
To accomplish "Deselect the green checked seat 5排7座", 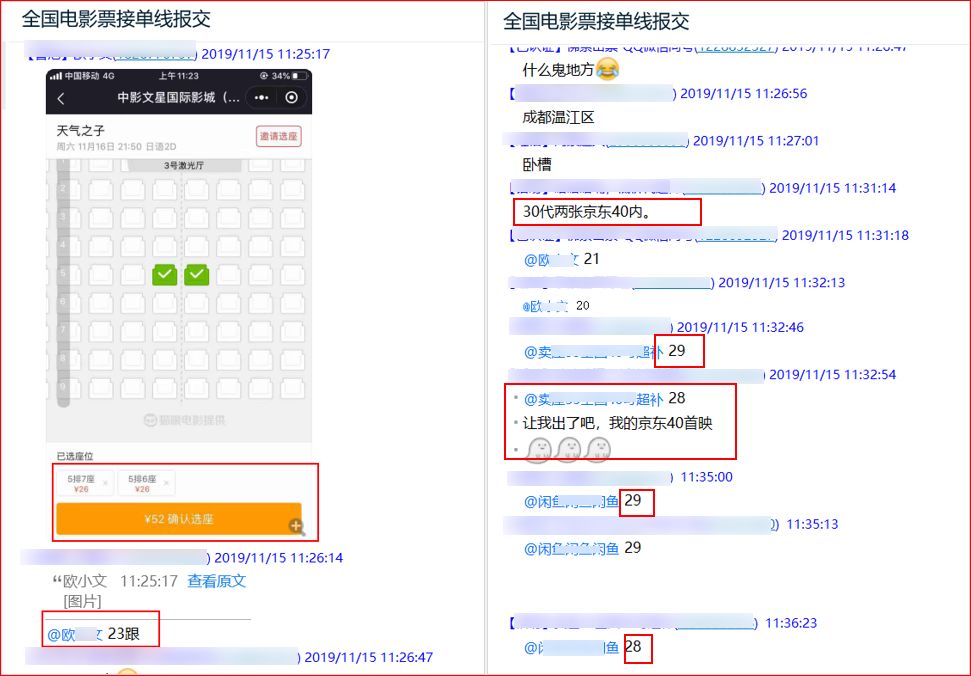I will (163, 274).
